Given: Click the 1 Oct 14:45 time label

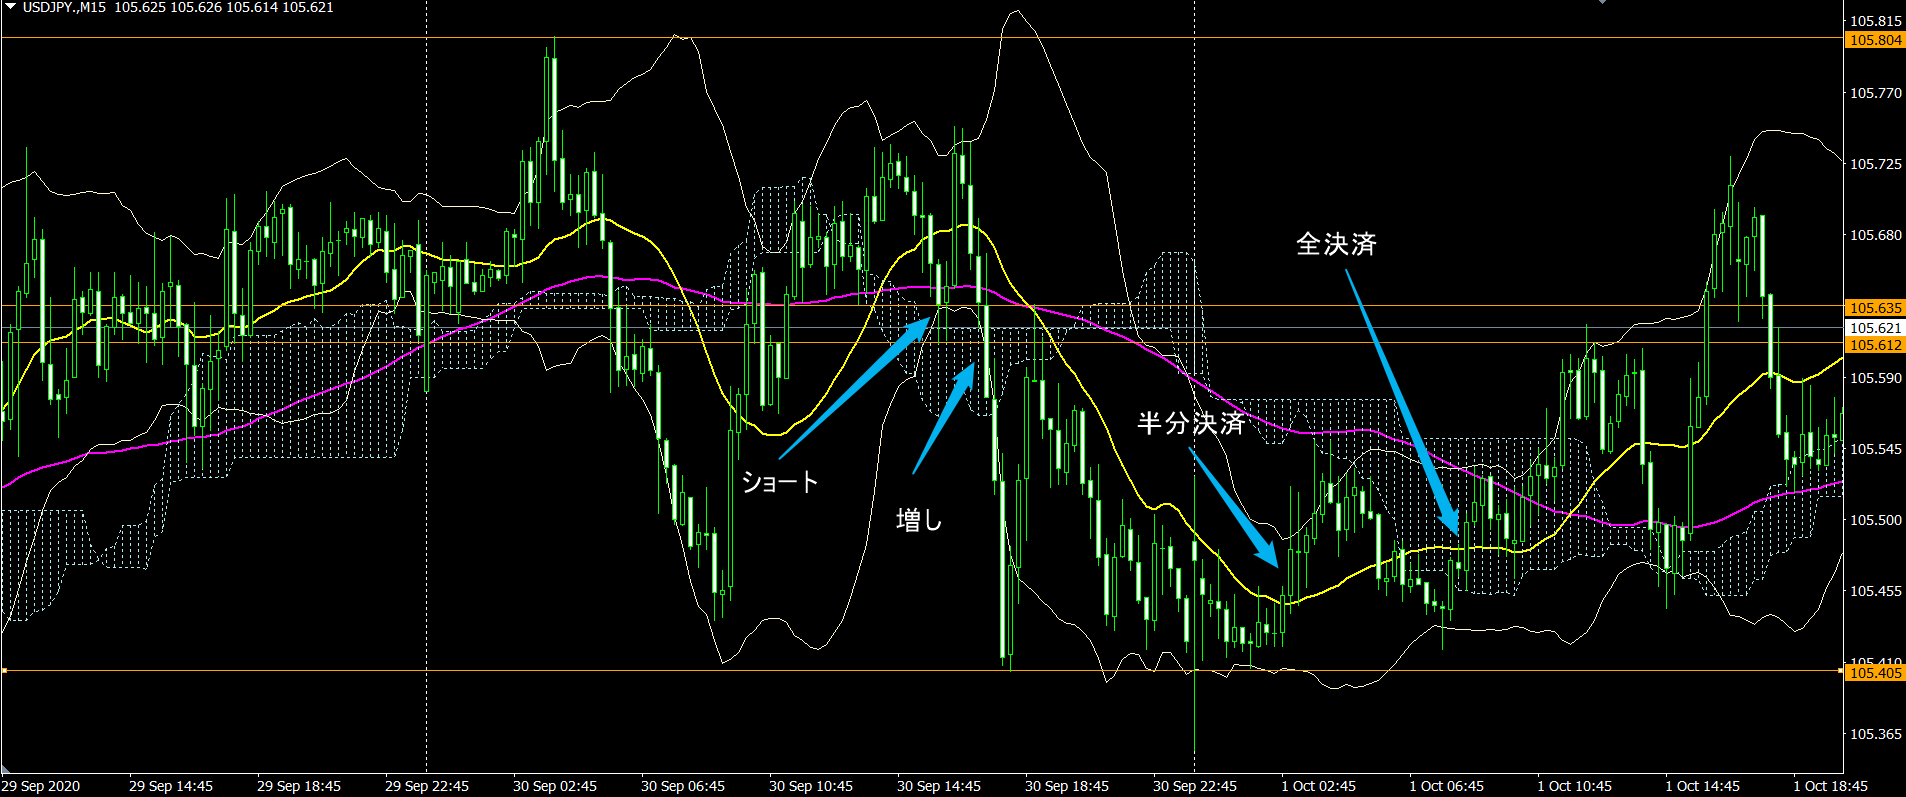Looking at the screenshot, I should click(x=1703, y=786).
